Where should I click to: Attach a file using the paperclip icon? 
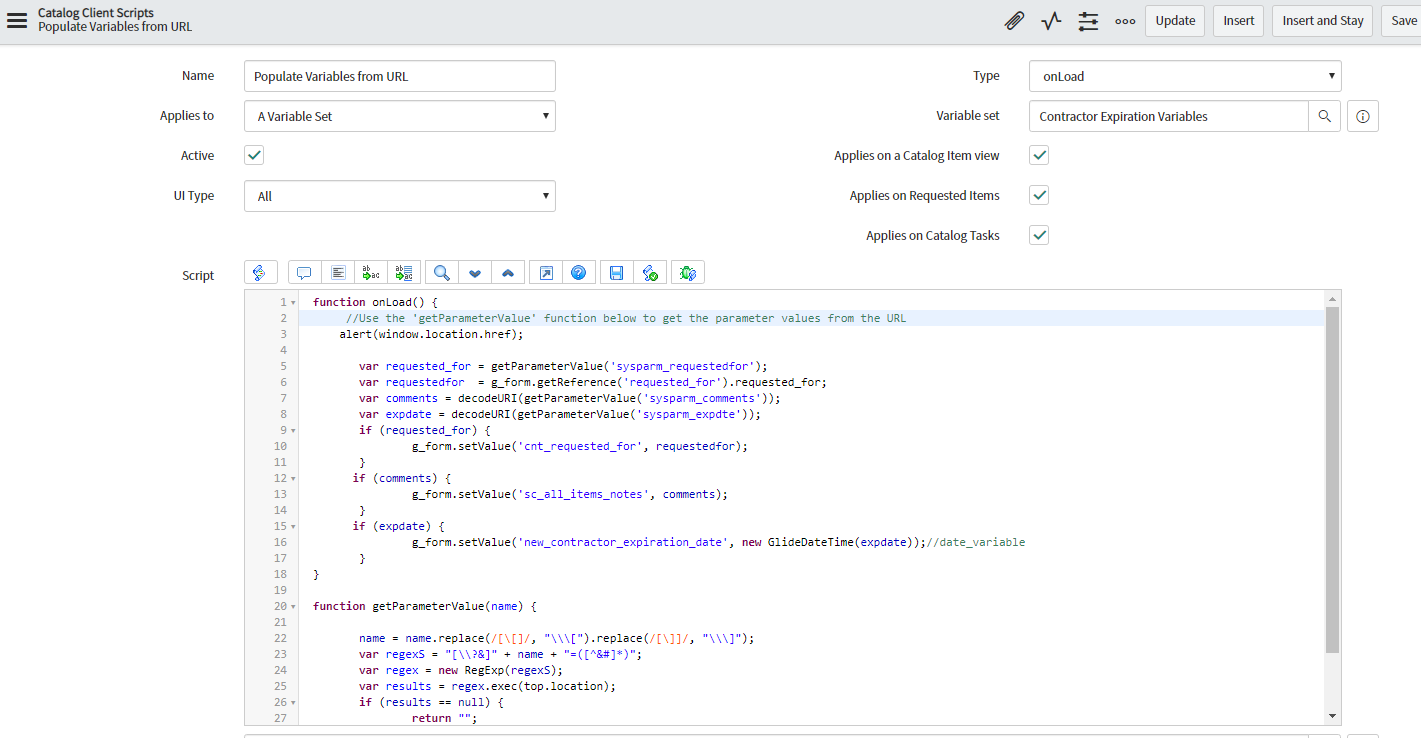(x=1014, y=20)
